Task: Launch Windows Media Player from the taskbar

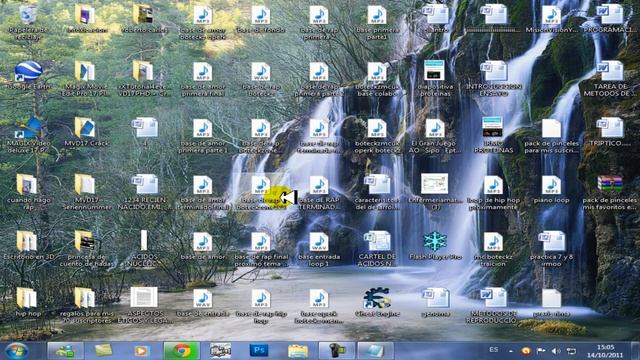Action: [142, 351]
